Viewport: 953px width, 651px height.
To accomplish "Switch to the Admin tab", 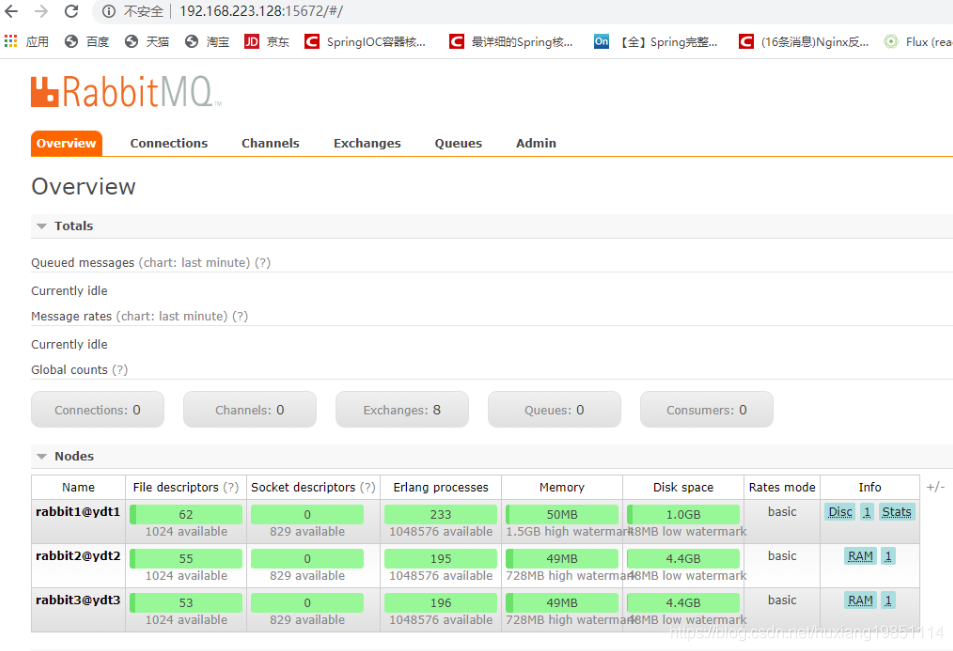I will coord(536,143).
